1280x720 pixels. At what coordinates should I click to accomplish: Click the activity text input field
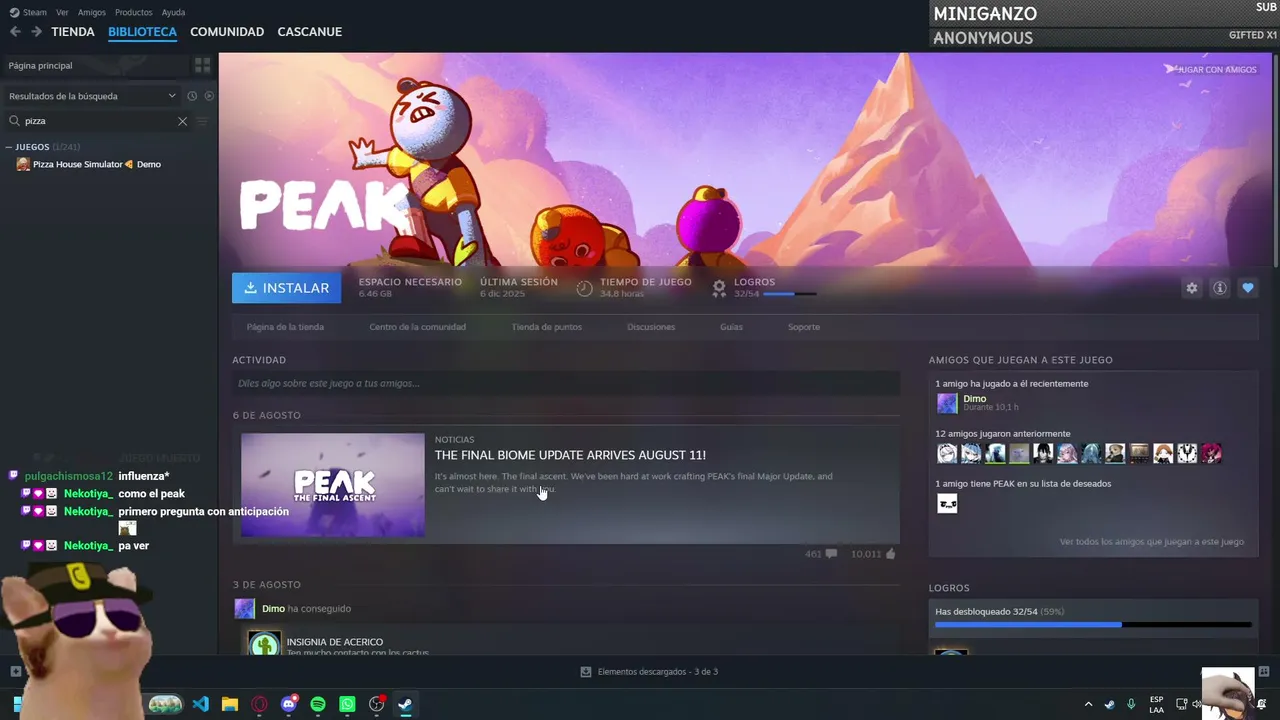[x=566, y=383]
